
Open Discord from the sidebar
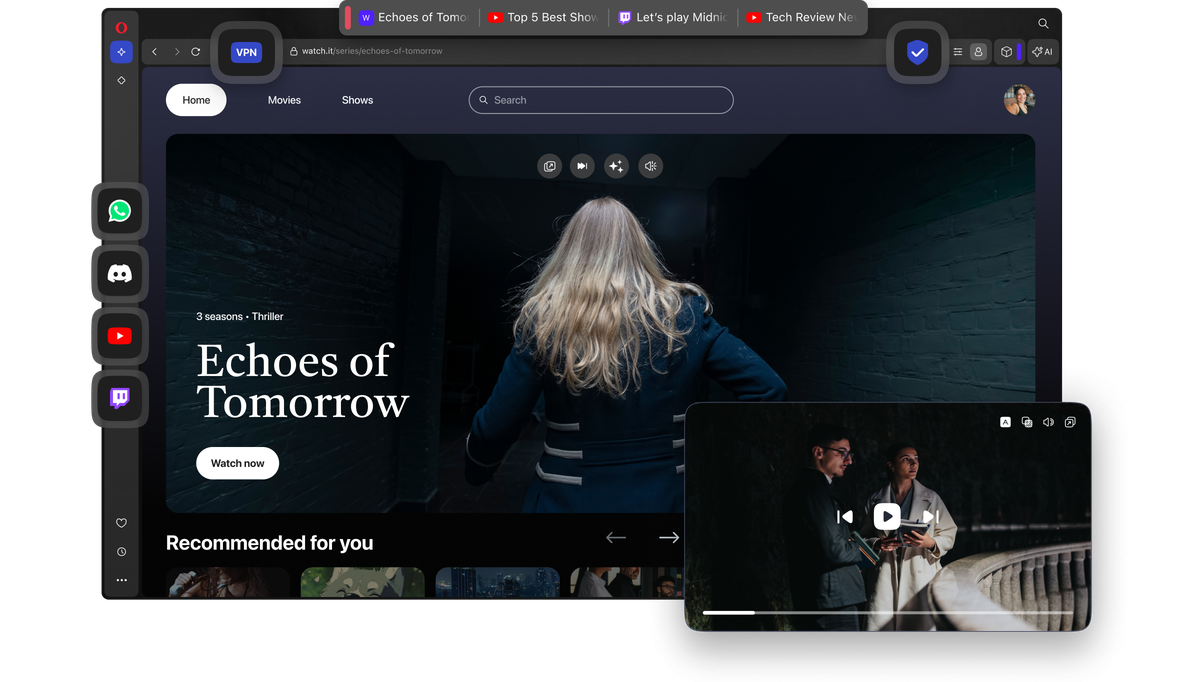119,273
